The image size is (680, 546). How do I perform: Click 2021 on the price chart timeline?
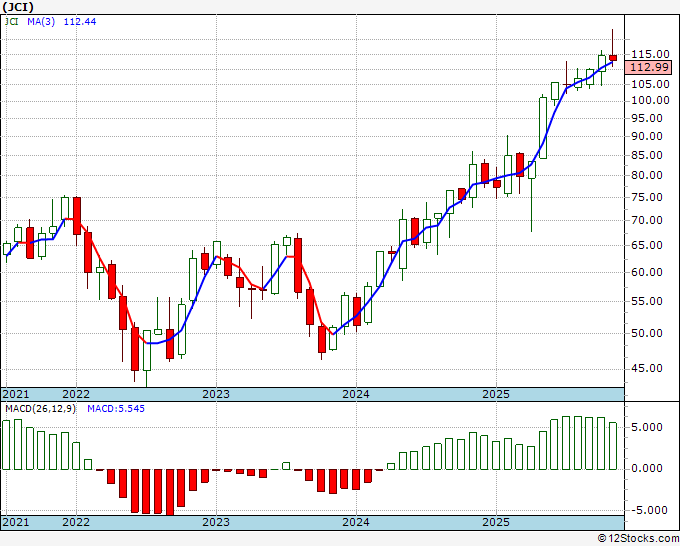point(16,395)
